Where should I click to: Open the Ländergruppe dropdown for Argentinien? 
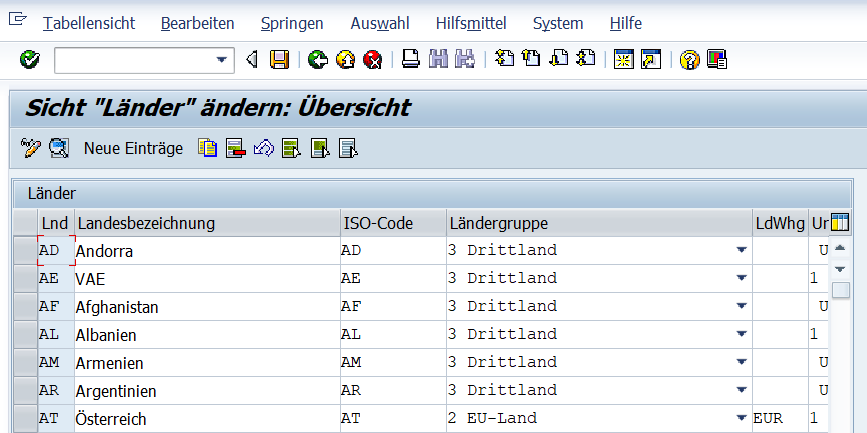(741, 390)
